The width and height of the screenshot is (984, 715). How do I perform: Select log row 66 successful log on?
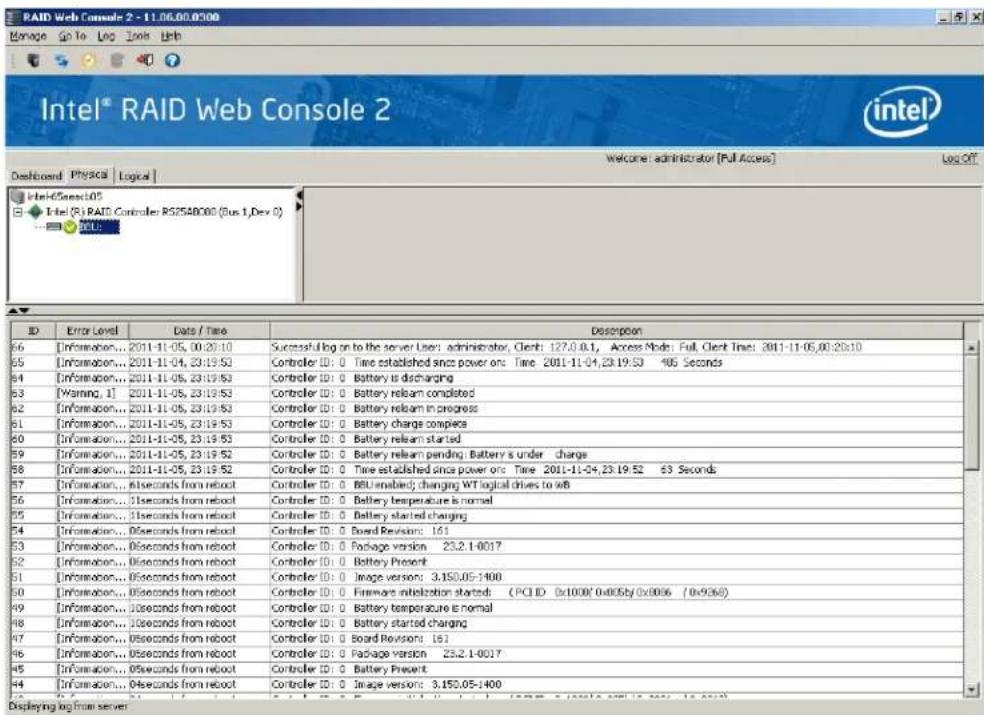pos(487,347)
